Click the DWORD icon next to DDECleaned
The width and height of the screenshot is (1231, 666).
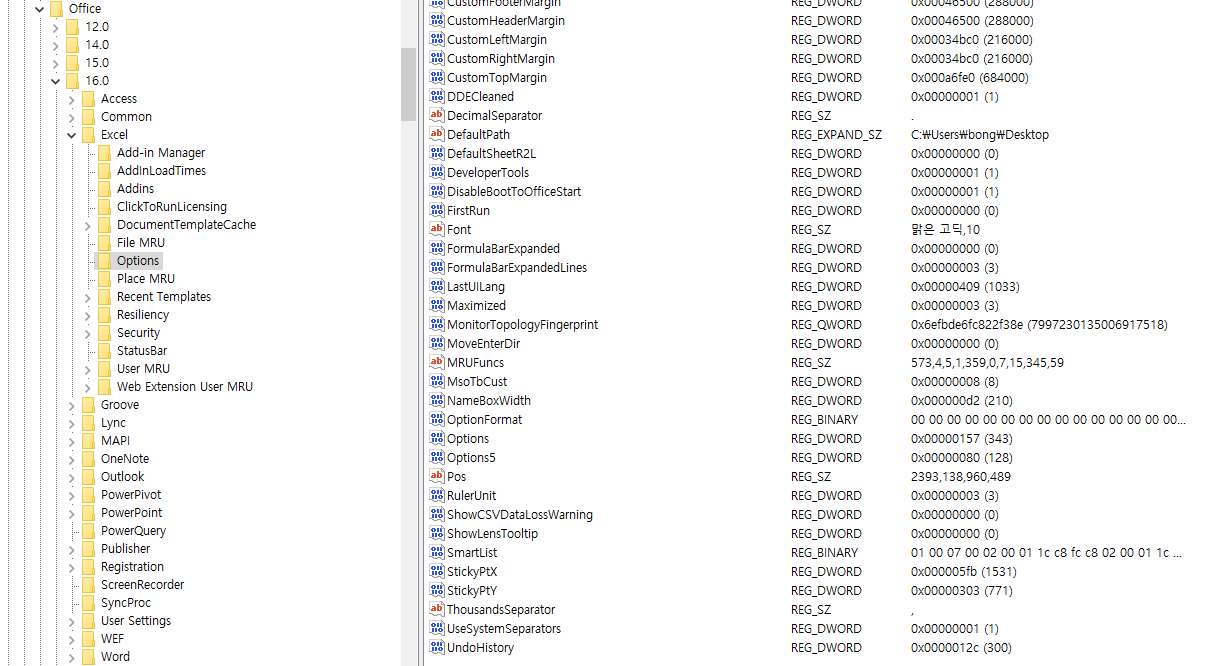pos(436,97)
